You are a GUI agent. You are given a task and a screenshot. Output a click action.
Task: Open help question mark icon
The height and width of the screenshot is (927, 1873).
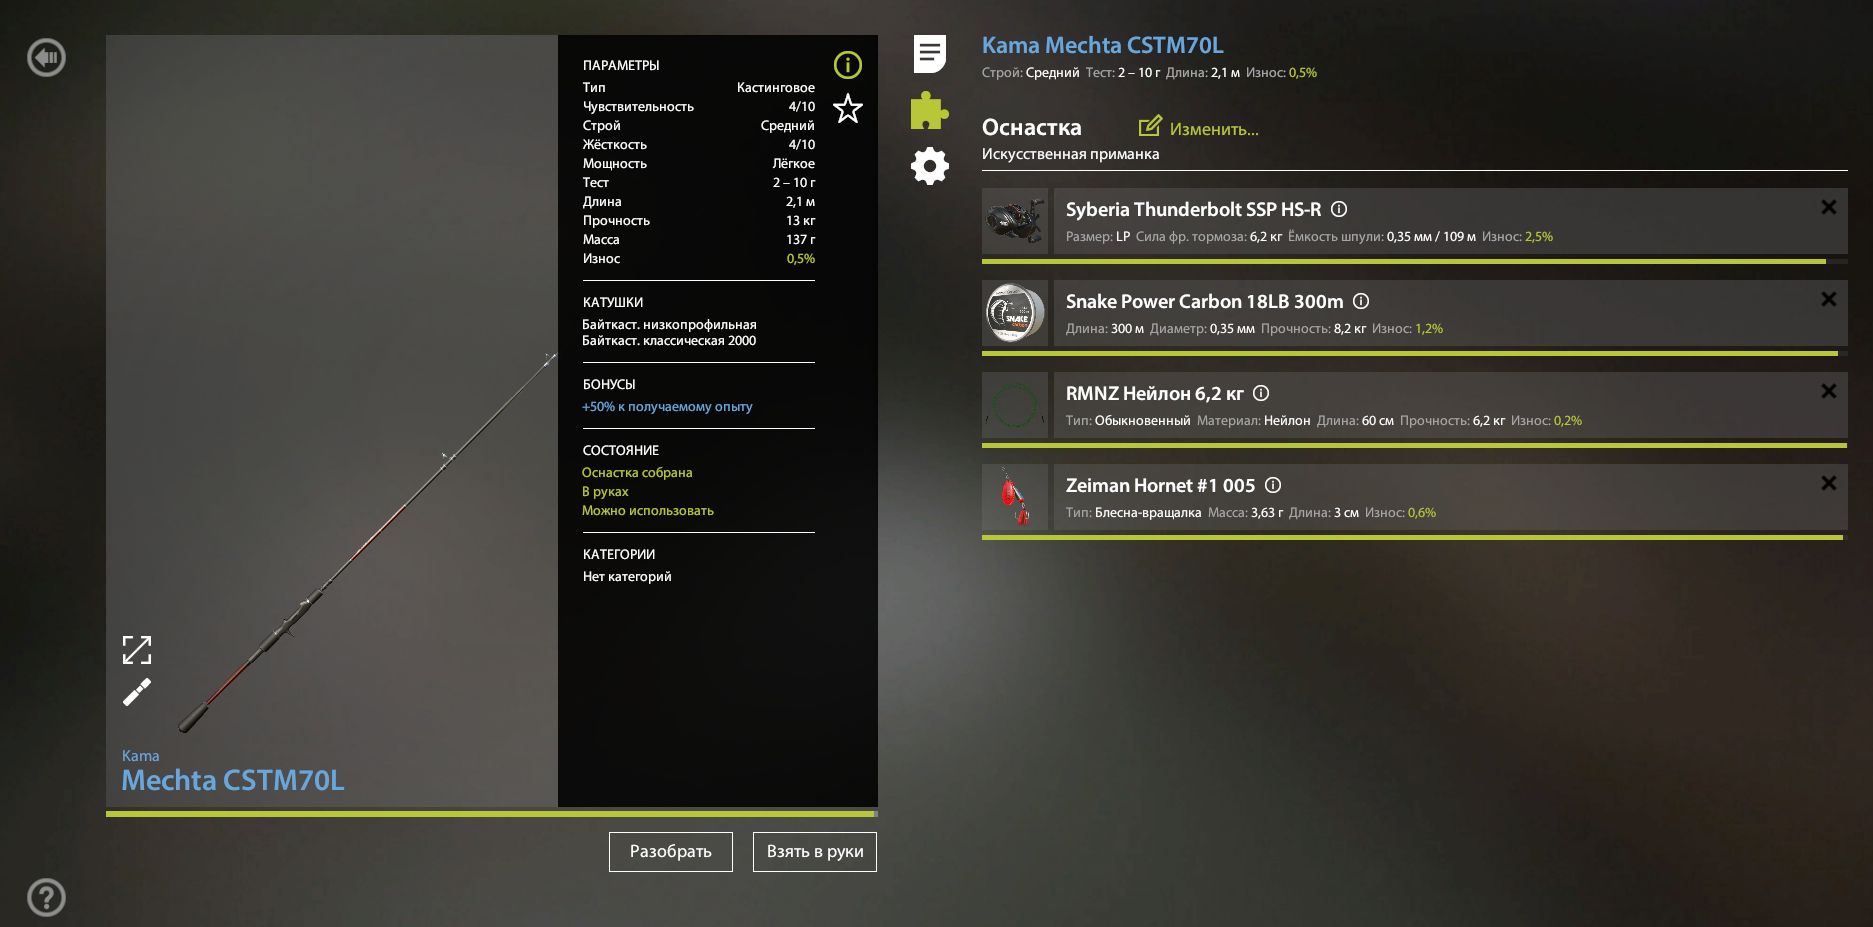pos(46,897)
